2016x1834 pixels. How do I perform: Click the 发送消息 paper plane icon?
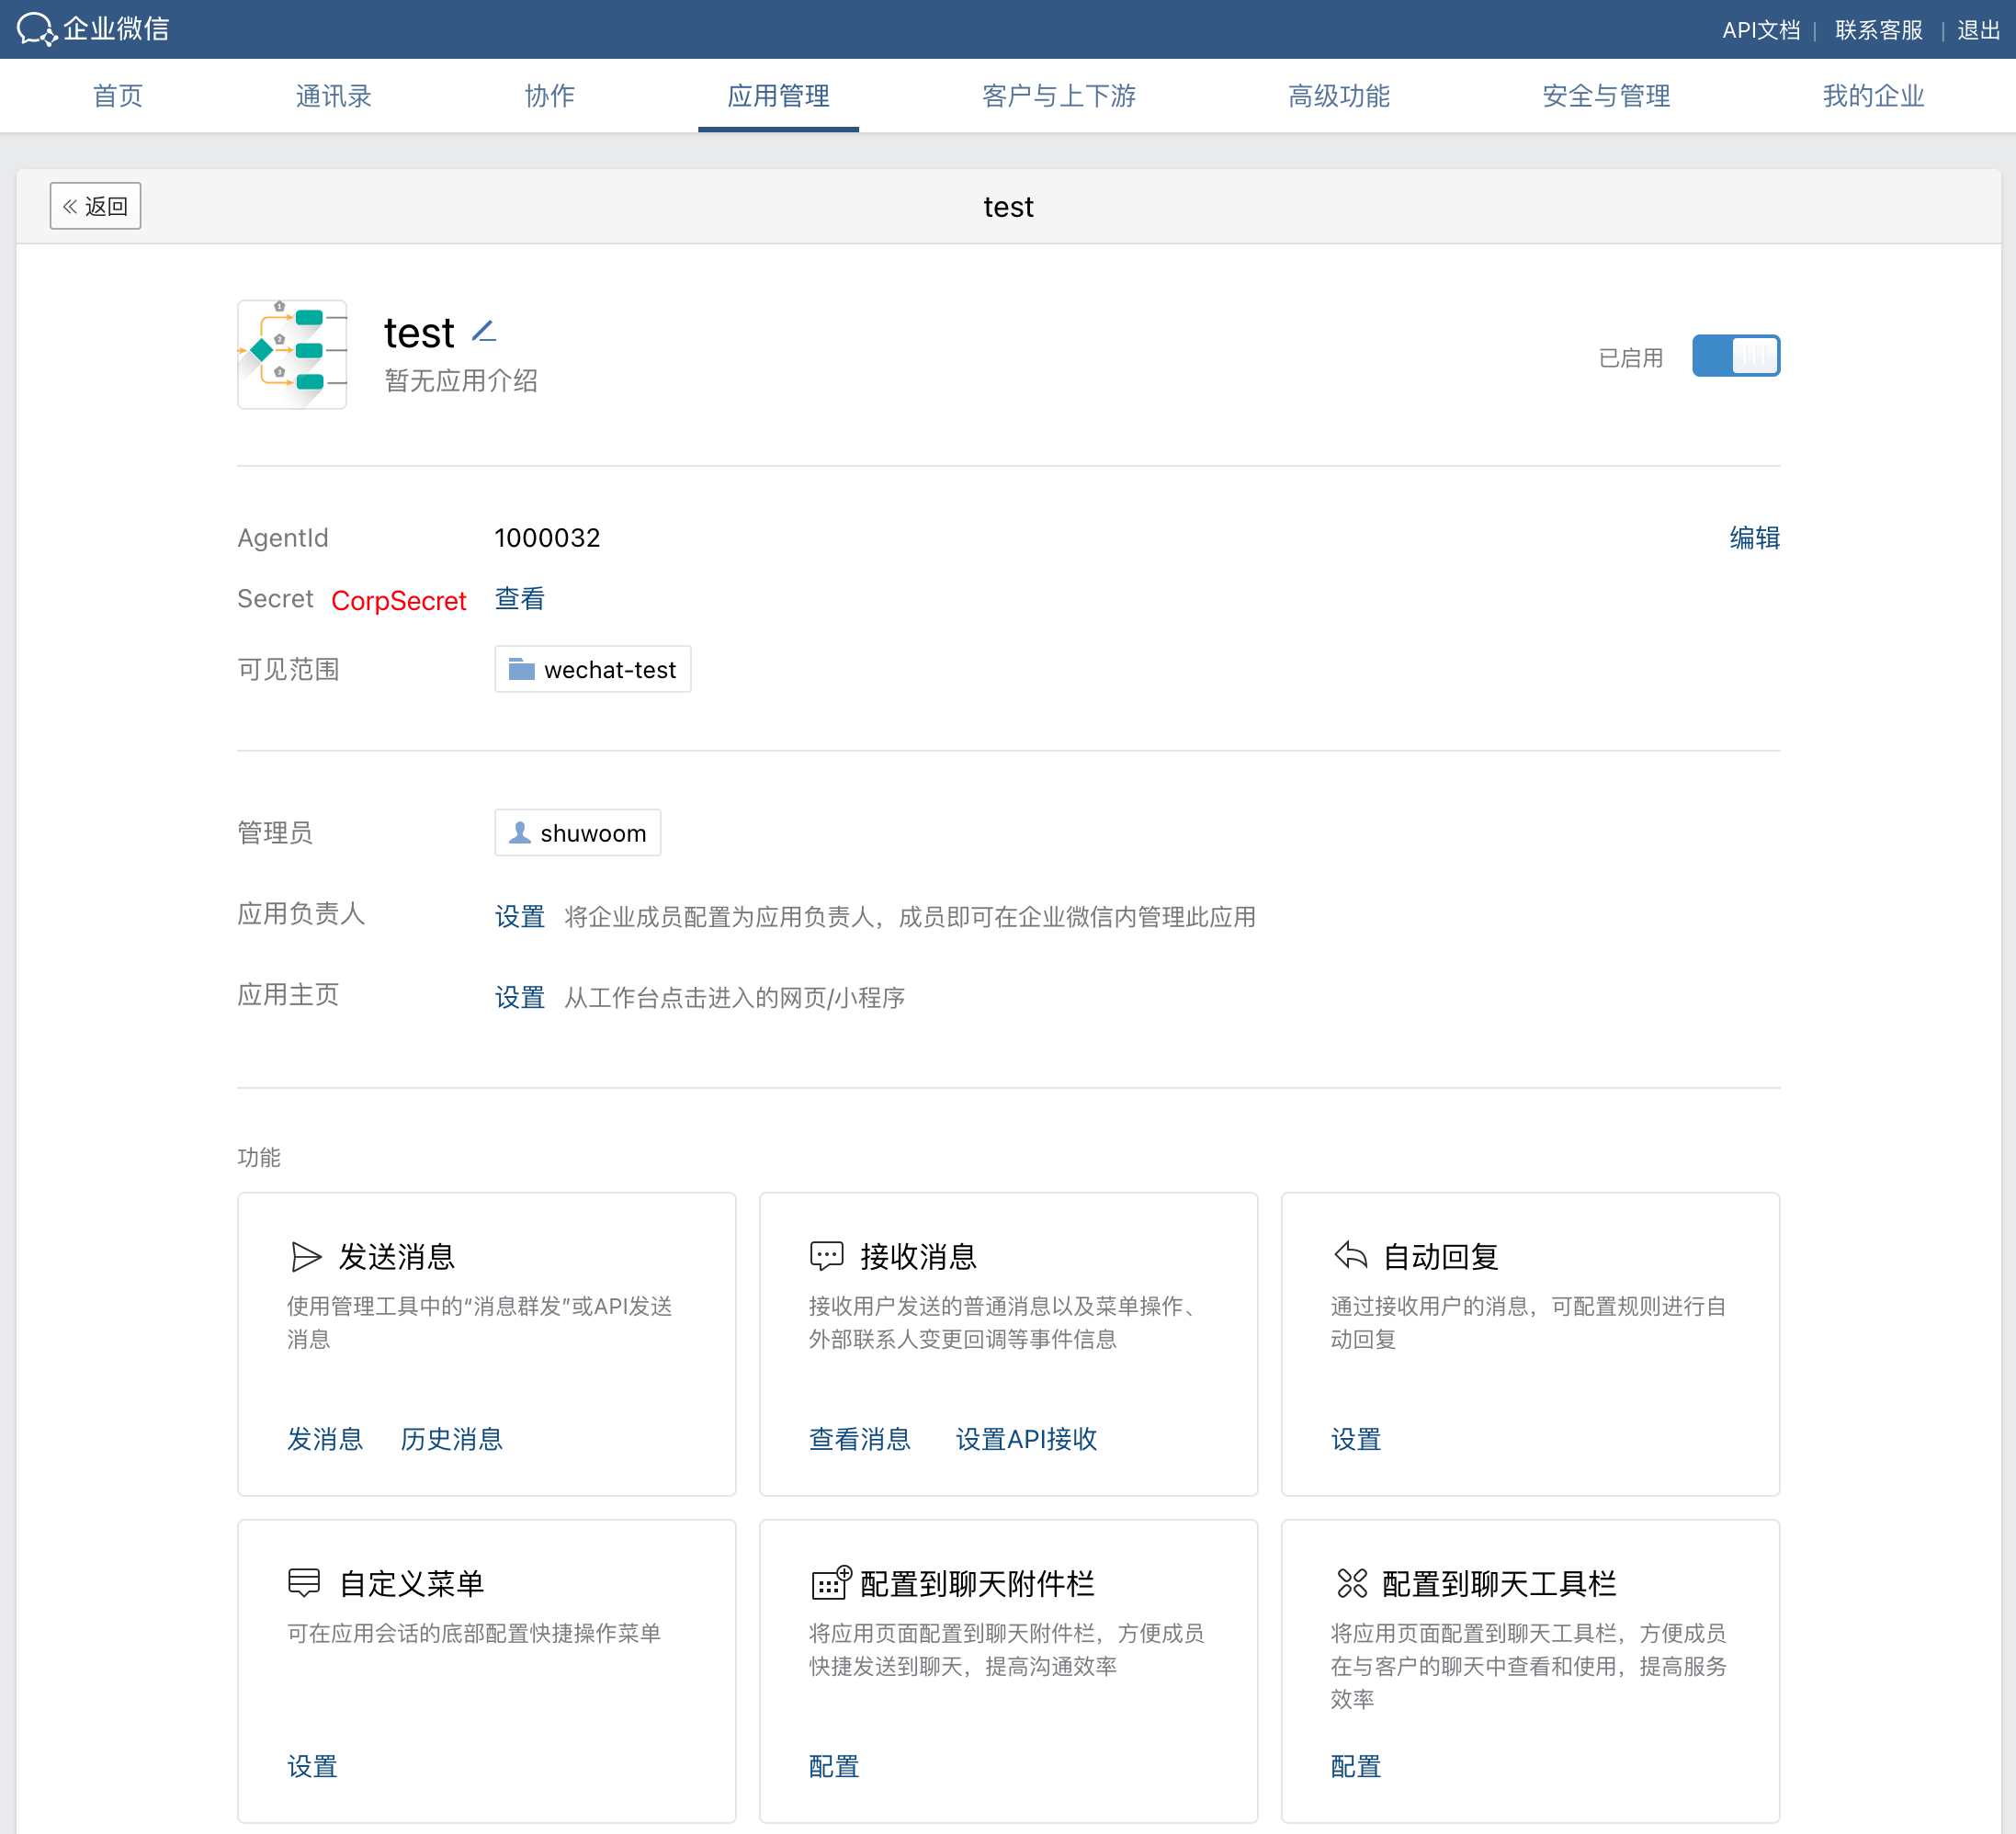(x=305, y=1256)
